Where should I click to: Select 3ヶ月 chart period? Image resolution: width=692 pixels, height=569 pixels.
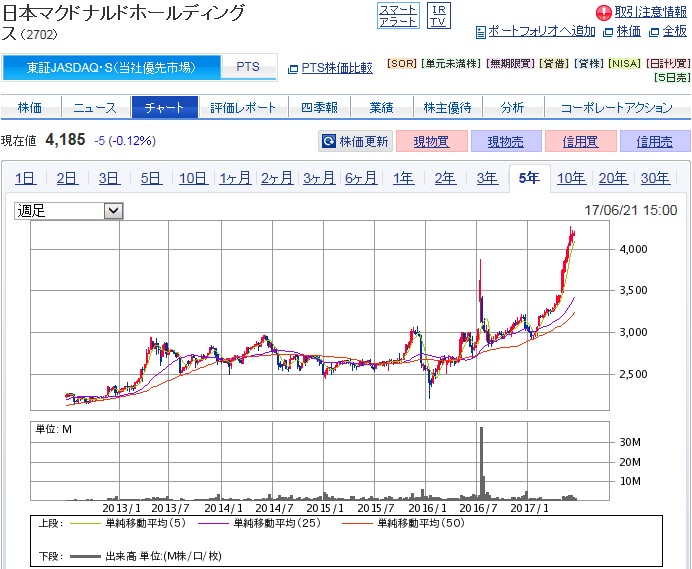[319, 178]
